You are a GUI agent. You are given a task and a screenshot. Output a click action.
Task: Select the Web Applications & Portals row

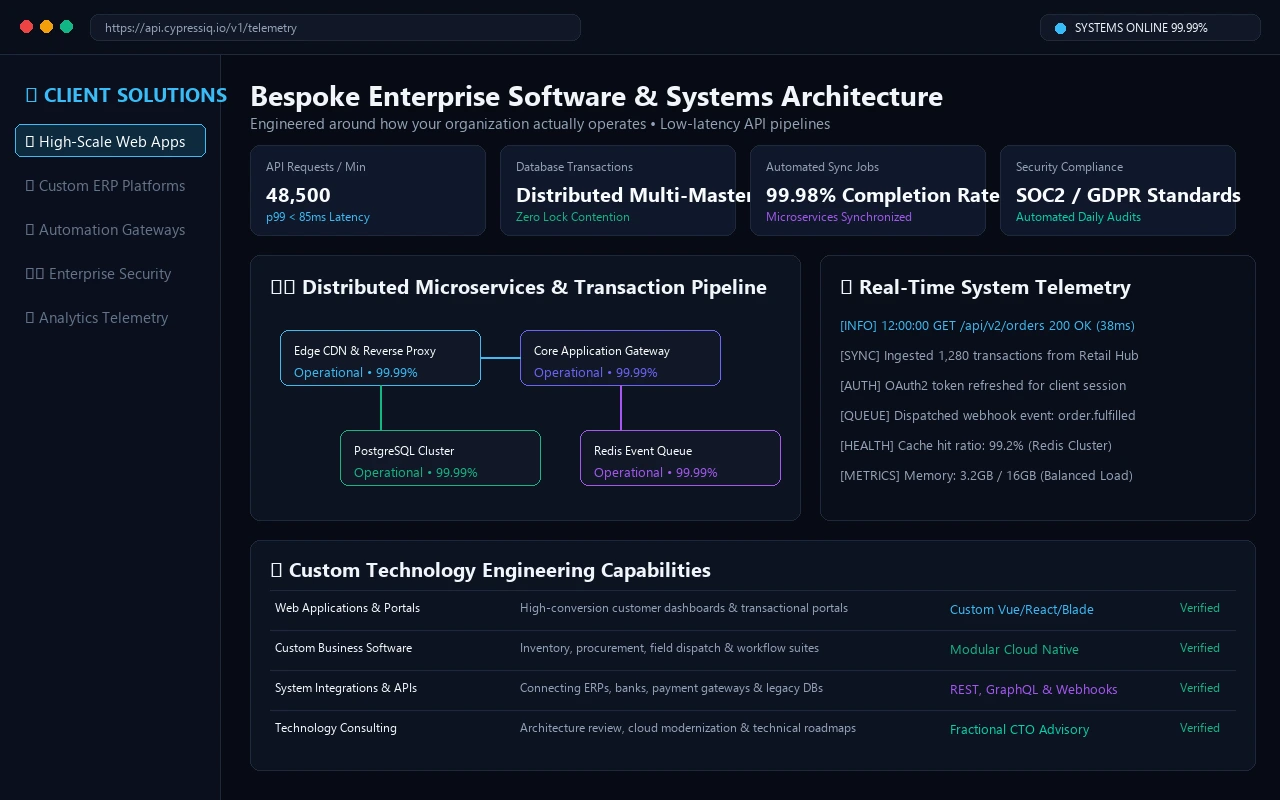(x=753, y=609)
